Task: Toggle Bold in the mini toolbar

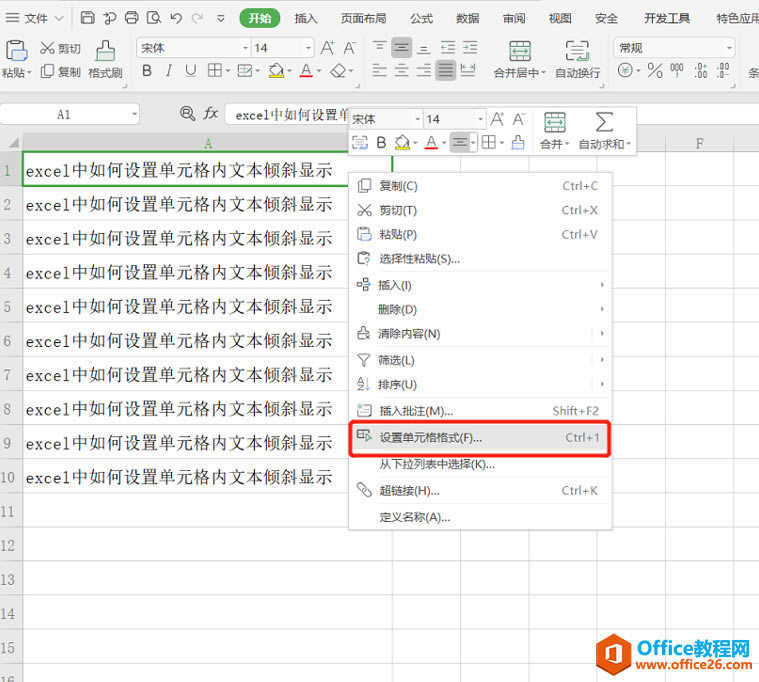Action: [x=381, y=143]
